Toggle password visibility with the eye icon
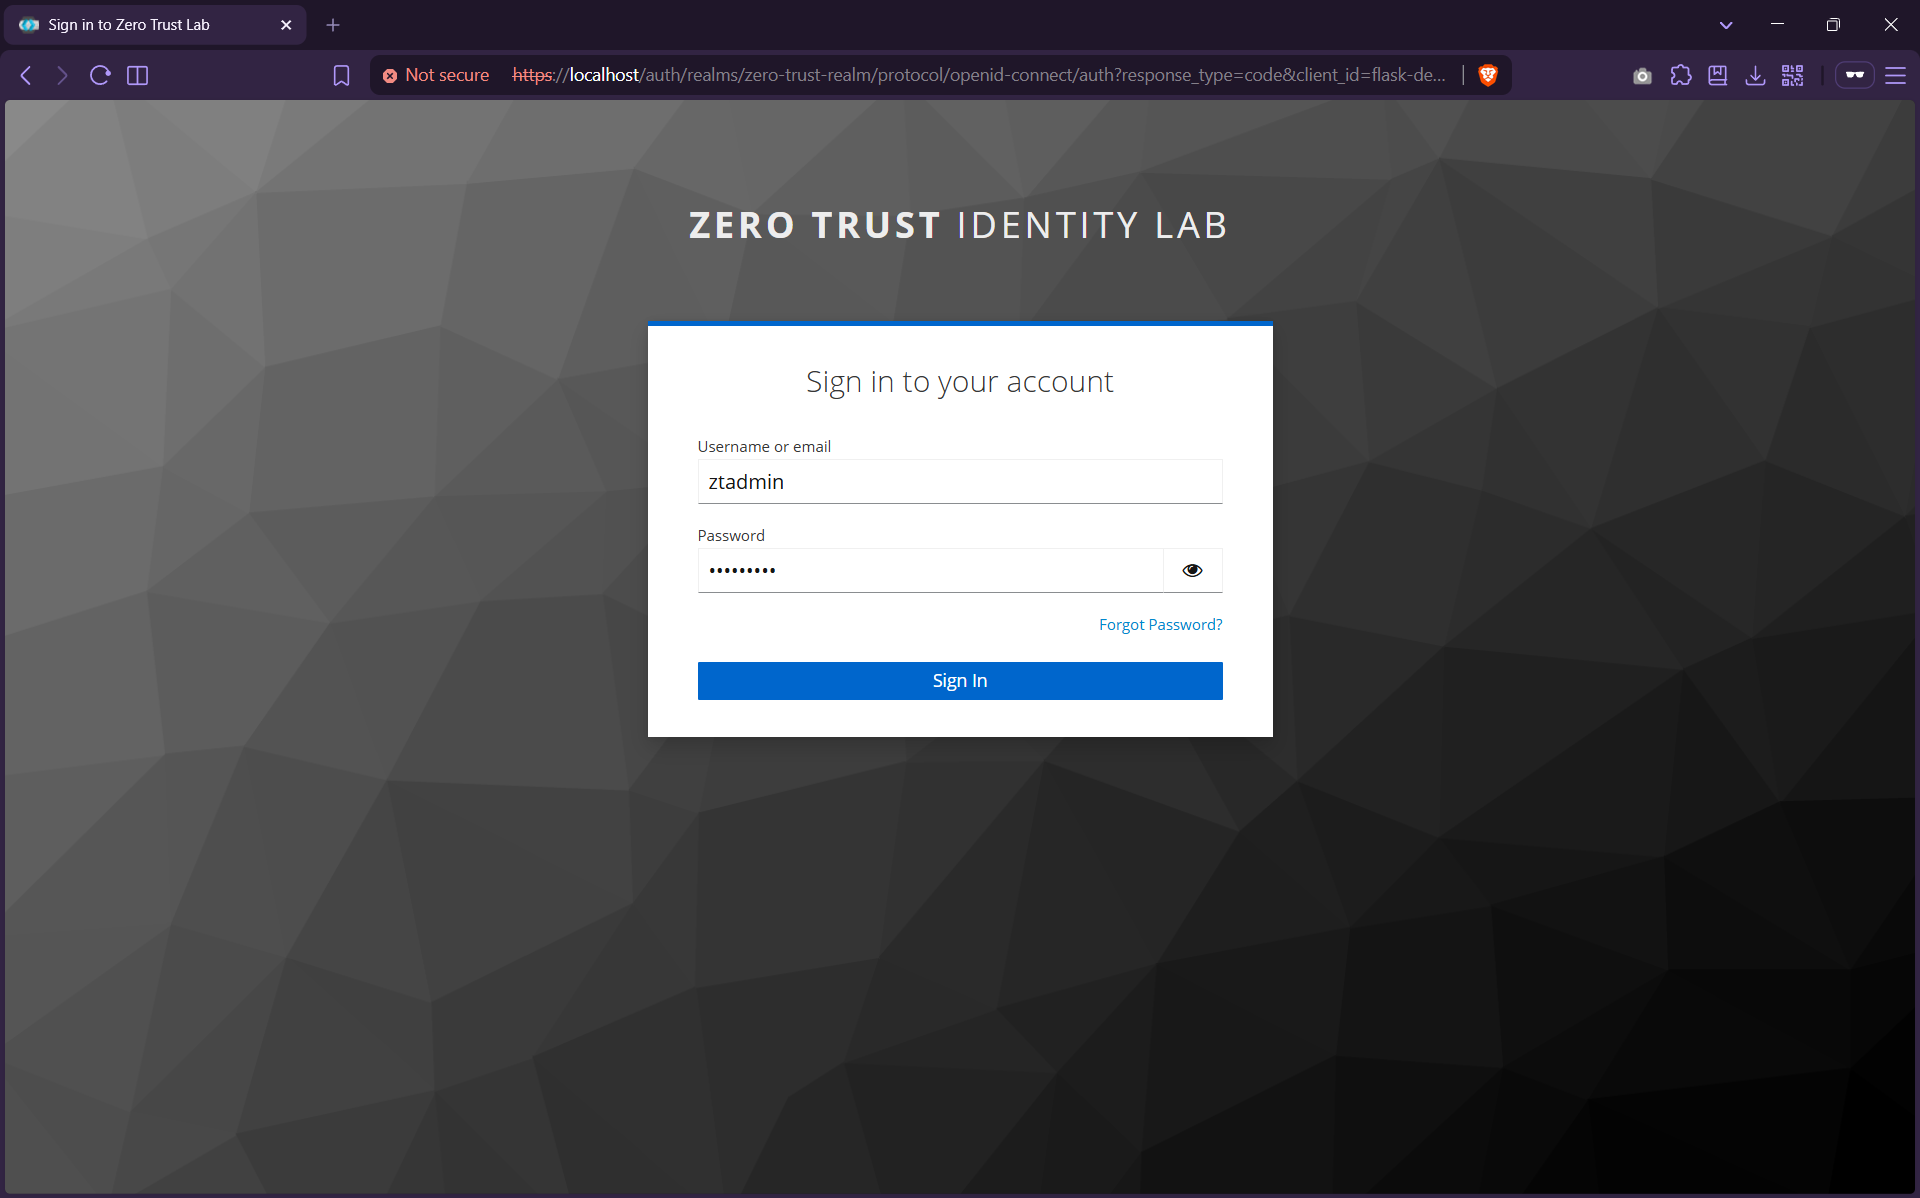 pos(1192,570)
